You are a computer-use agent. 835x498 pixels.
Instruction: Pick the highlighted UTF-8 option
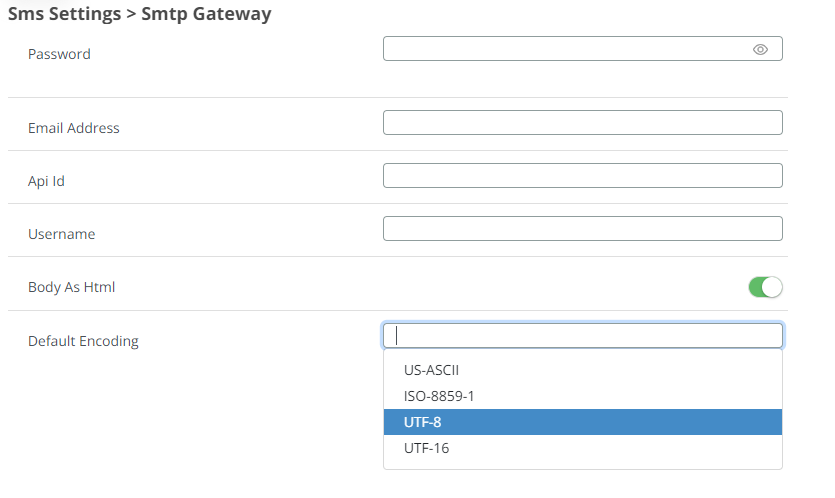click(423, 422)
